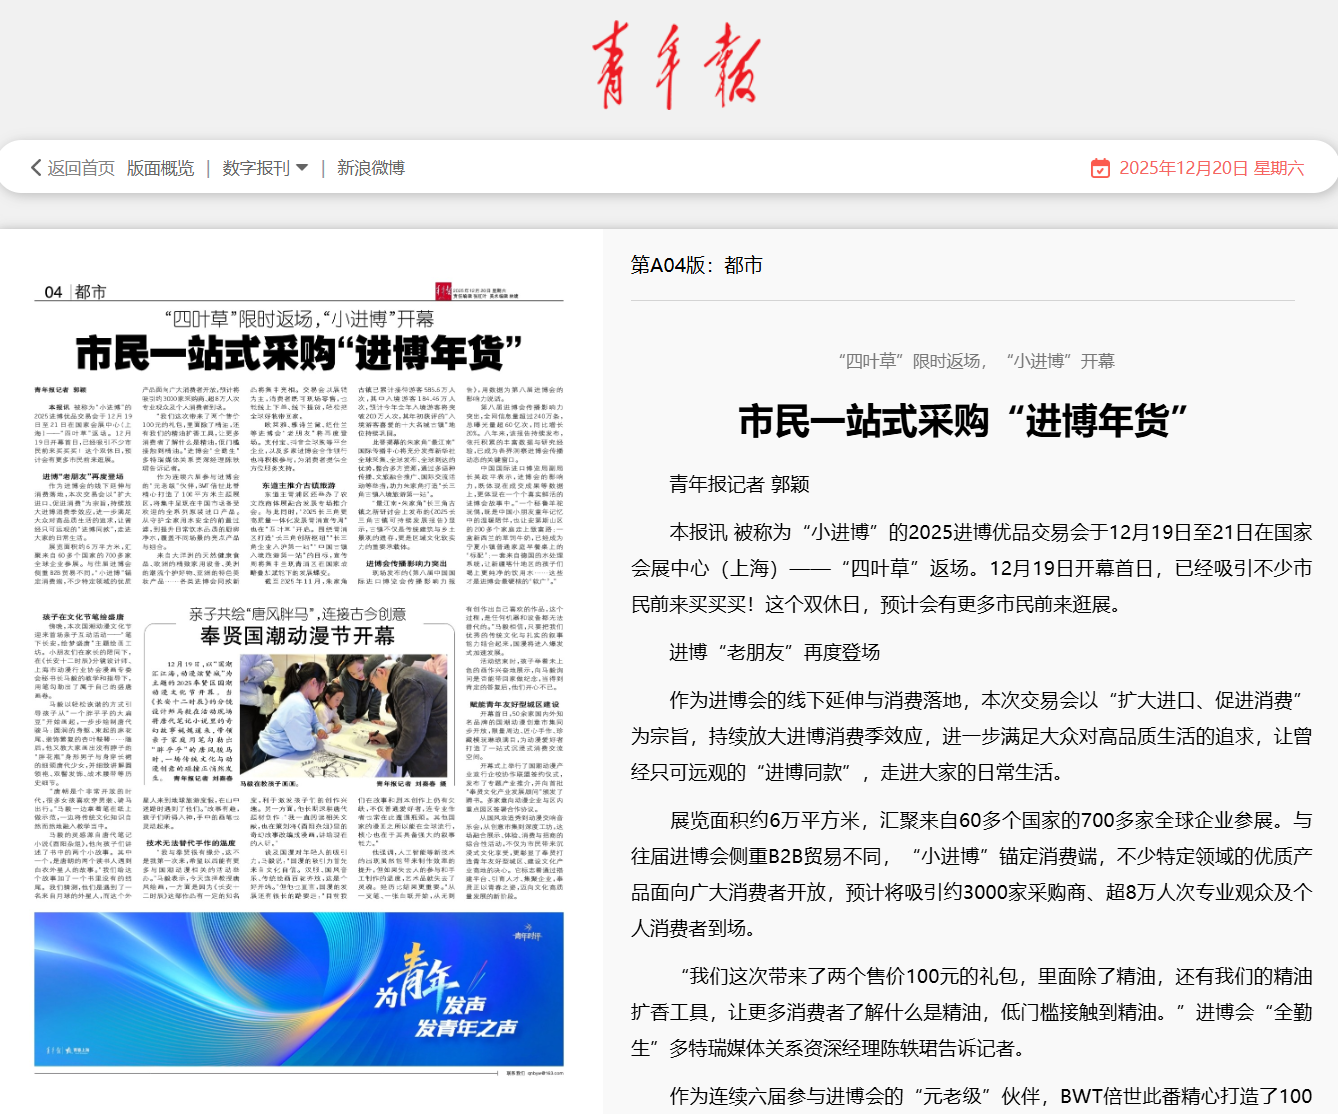Click the small red logo in the page 04 header
Screen dimensions: 1338x1114
point(443,291)
